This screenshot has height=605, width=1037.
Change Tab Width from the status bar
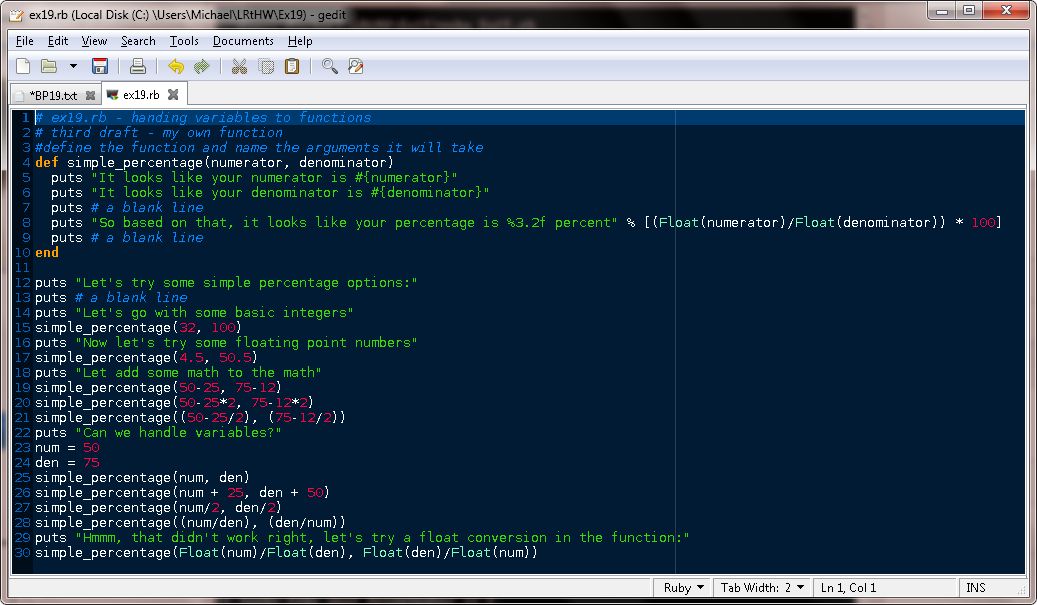point(763,587)
